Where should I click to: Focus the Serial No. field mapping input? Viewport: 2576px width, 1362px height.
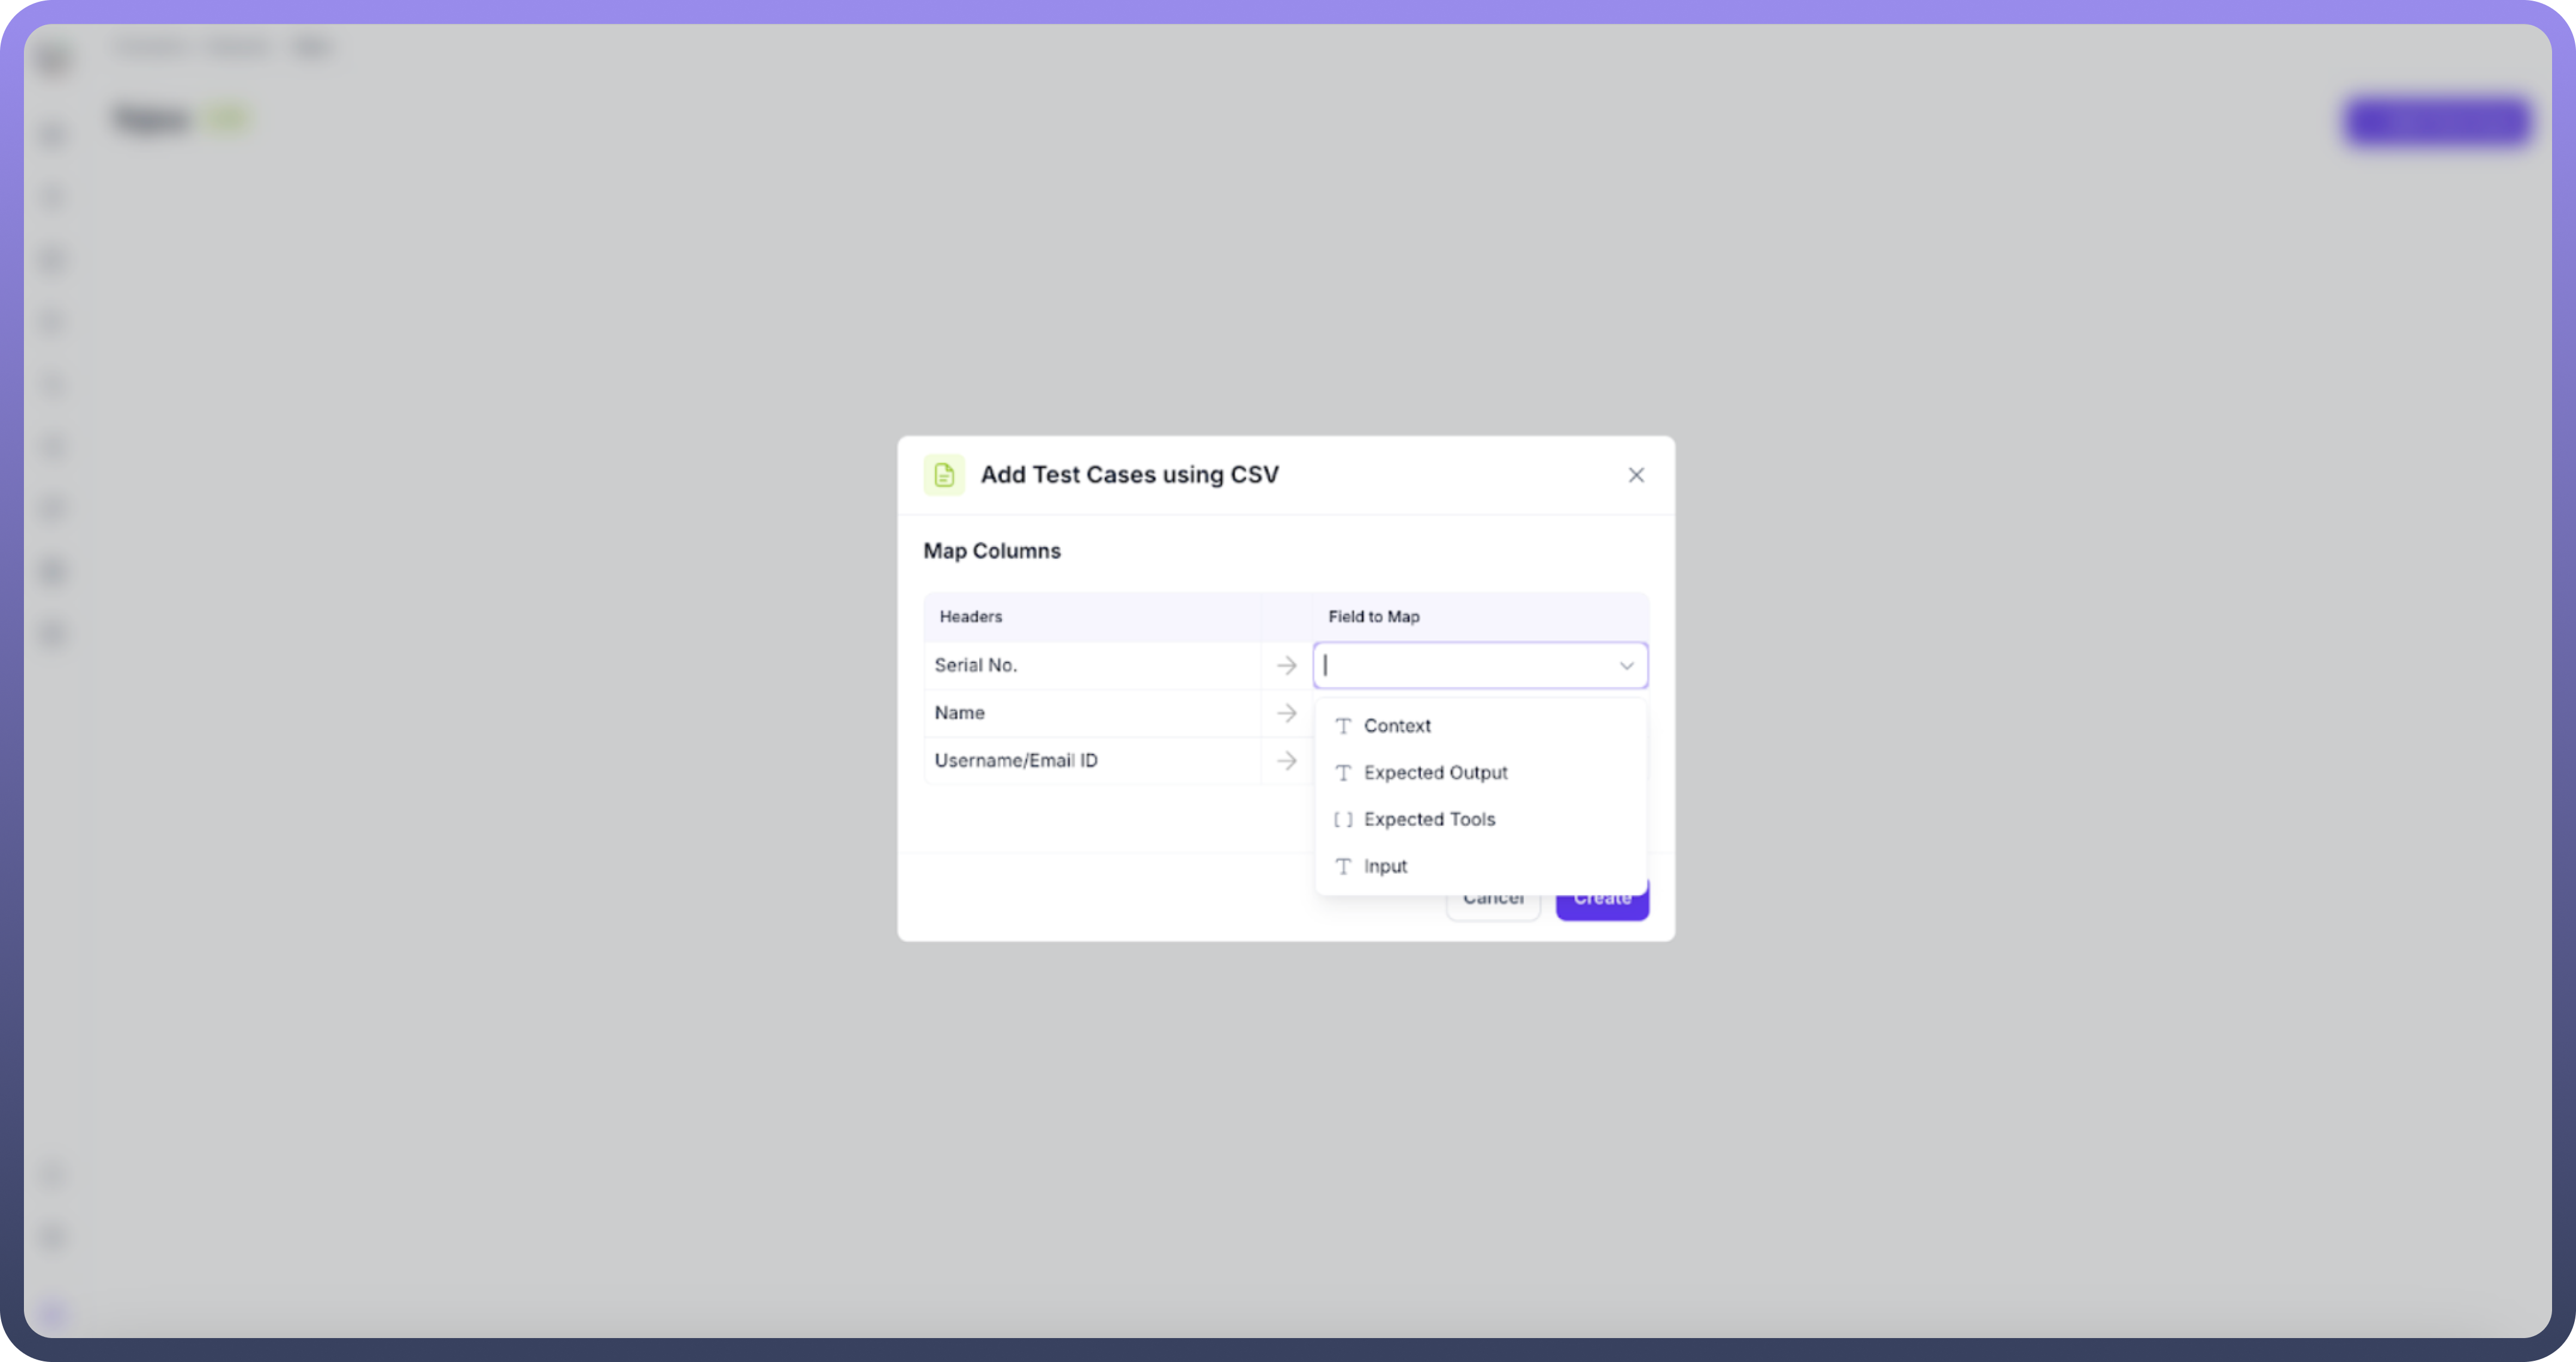coord(1464,666)
